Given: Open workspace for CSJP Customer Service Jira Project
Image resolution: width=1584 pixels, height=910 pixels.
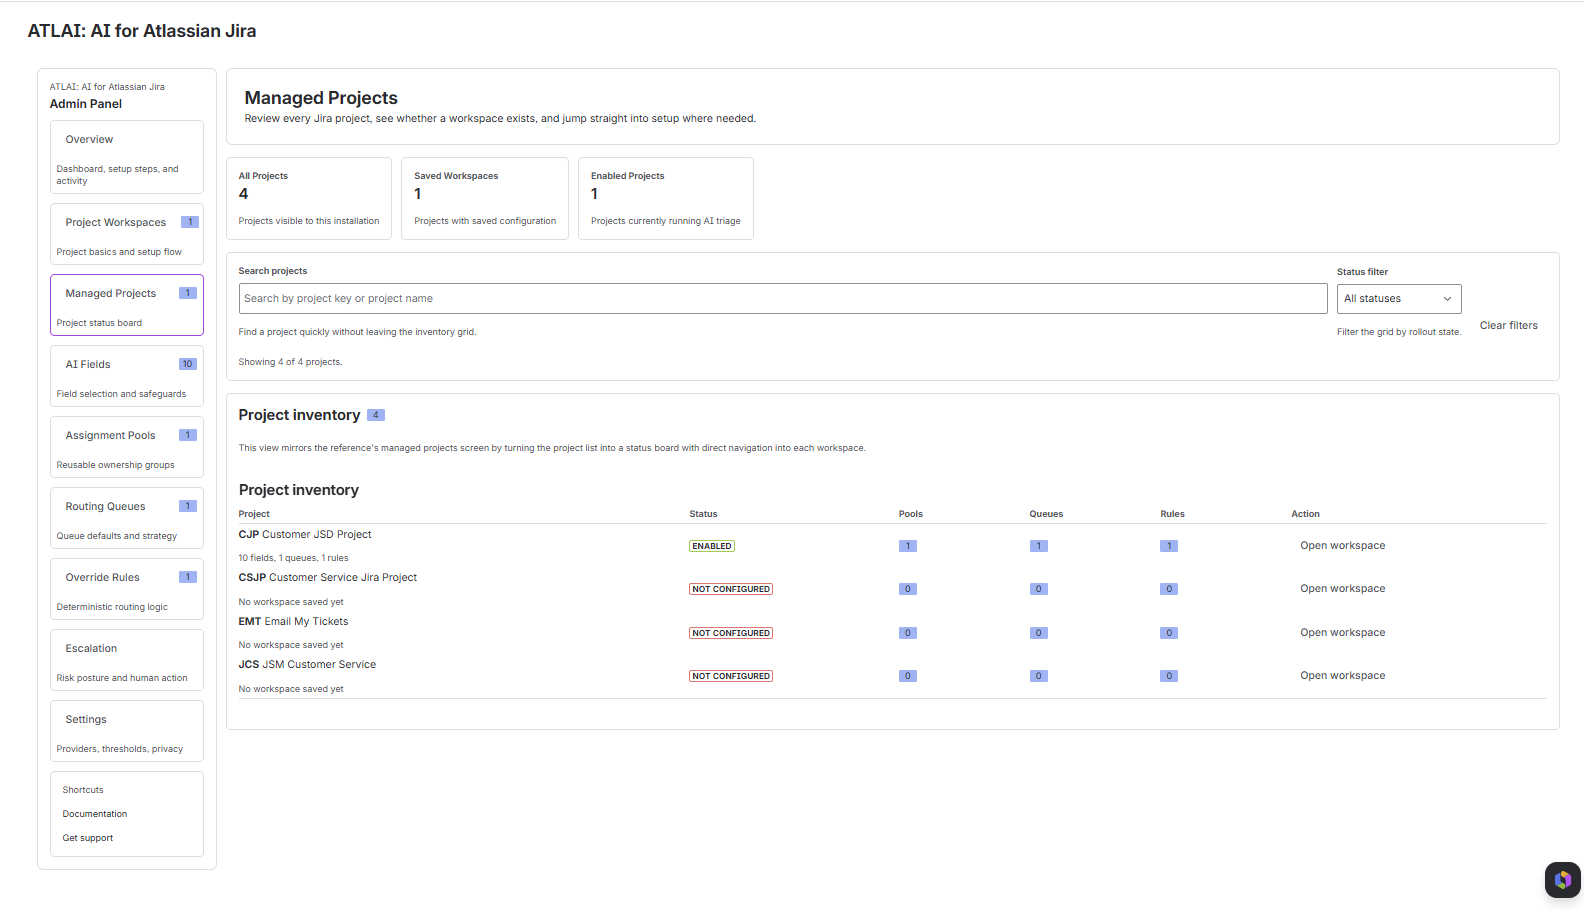Looking at the screenshot, I should (1342, 589).
